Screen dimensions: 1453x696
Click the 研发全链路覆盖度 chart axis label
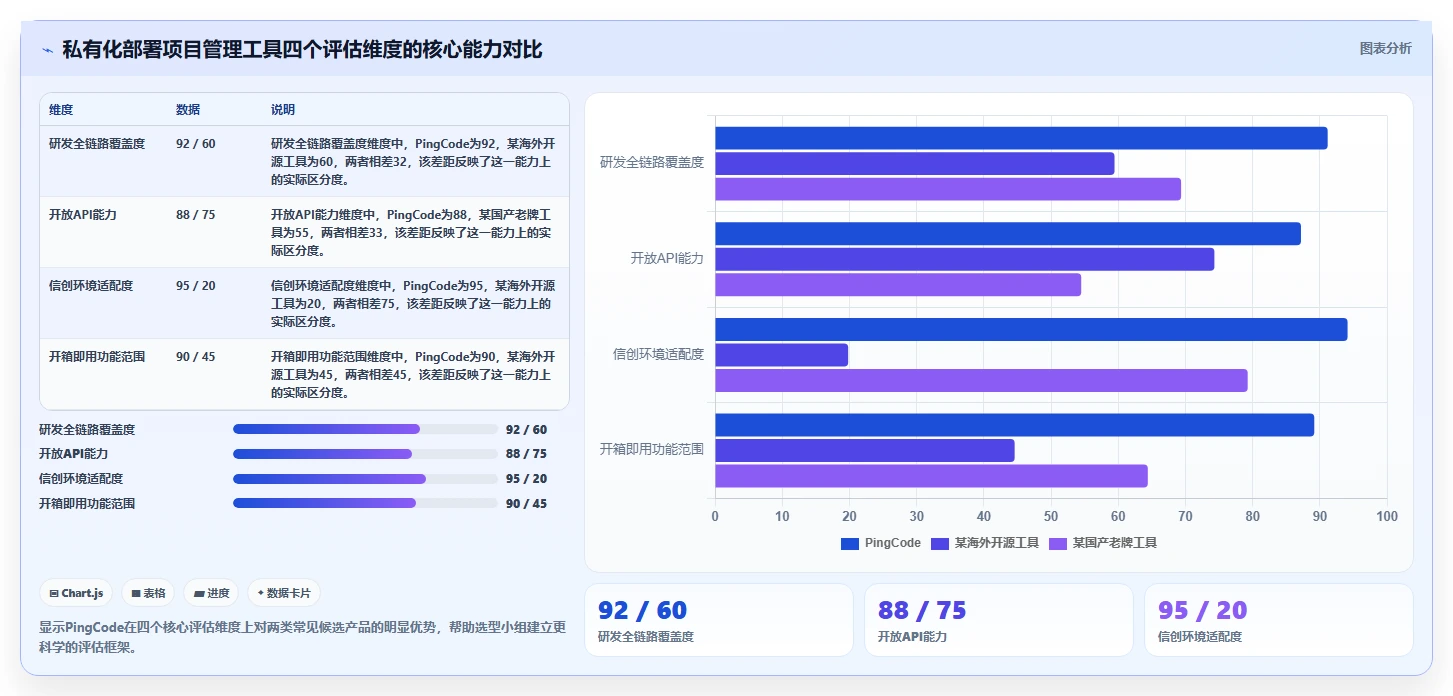pyautogui.click(x=652, y=162)
